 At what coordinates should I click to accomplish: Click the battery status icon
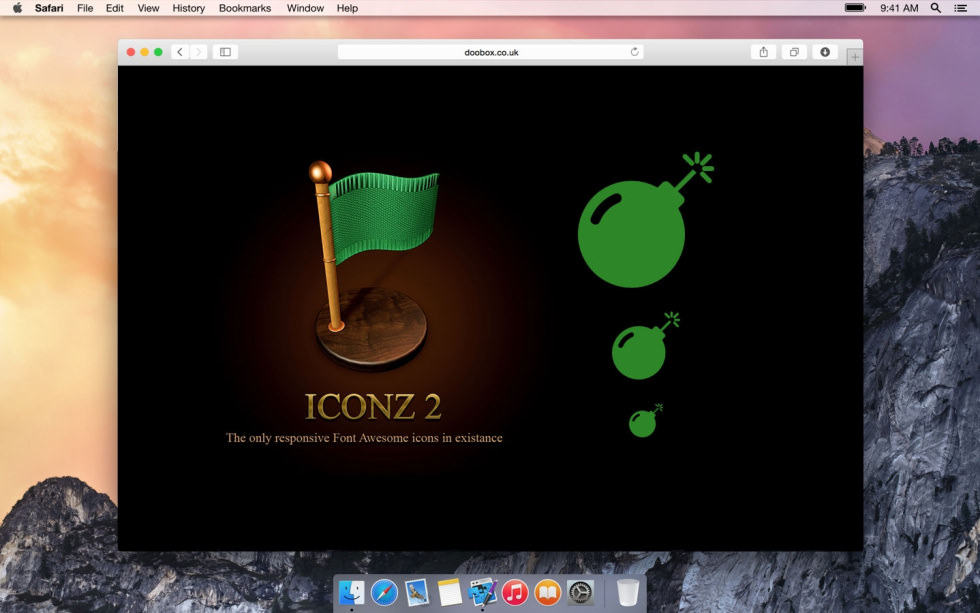coord(855,8)
